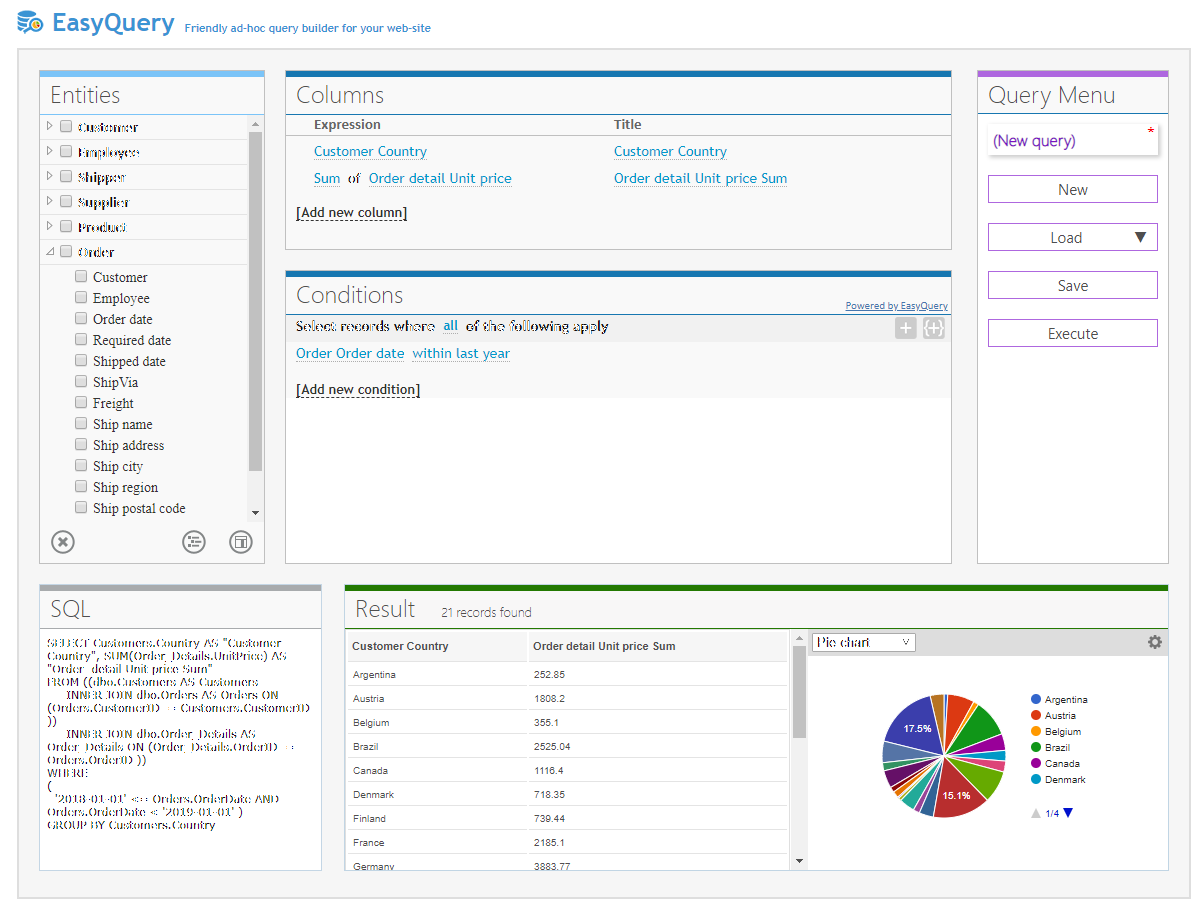Click Add new condition link
The height and width of the screenshot is (905, 1201).
358,390
